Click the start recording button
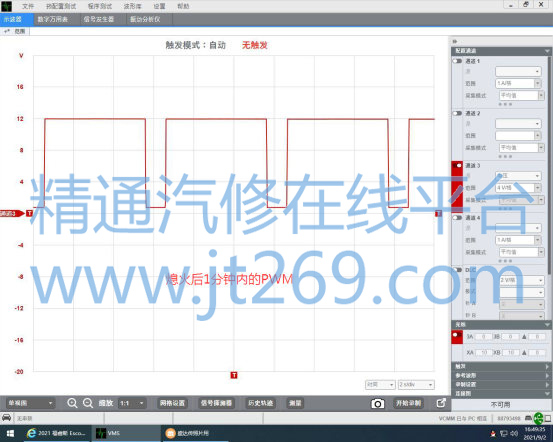Screen dimensions: 553x442 408,403
